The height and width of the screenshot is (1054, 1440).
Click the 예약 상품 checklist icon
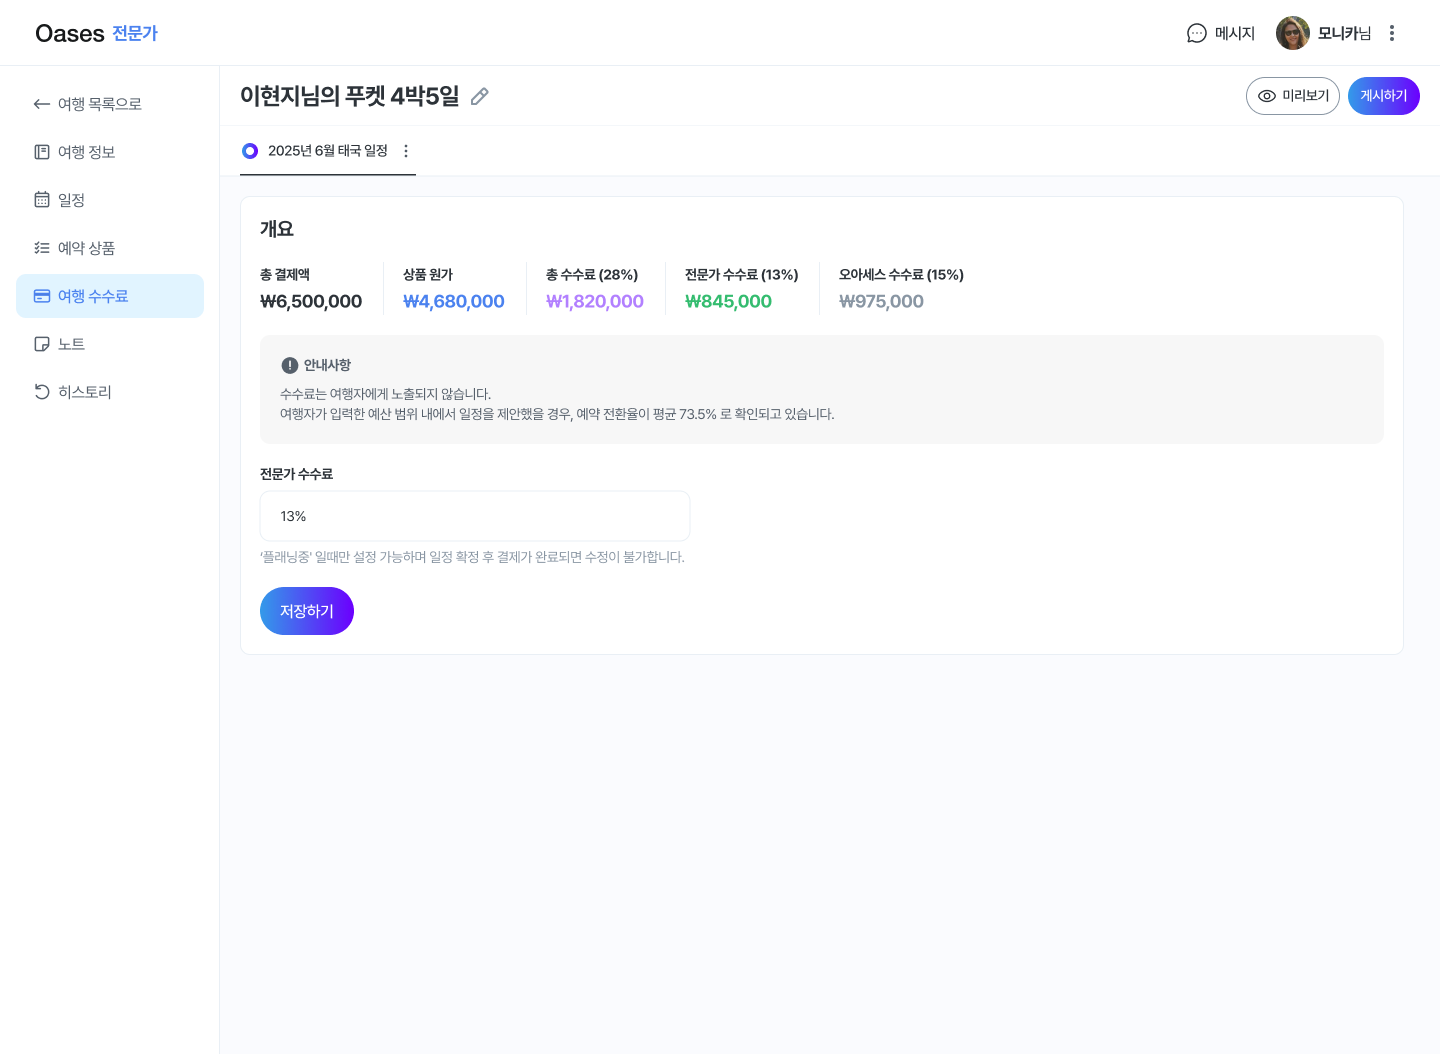click(x=42, y=248)
